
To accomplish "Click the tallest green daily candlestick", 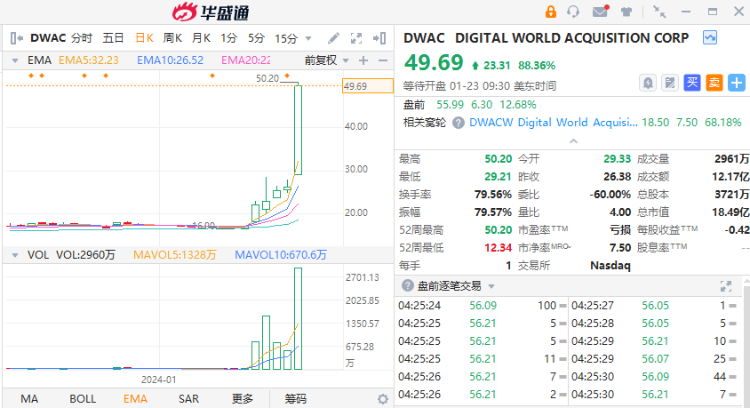I will pyautogui.click(x=298, y=129).
